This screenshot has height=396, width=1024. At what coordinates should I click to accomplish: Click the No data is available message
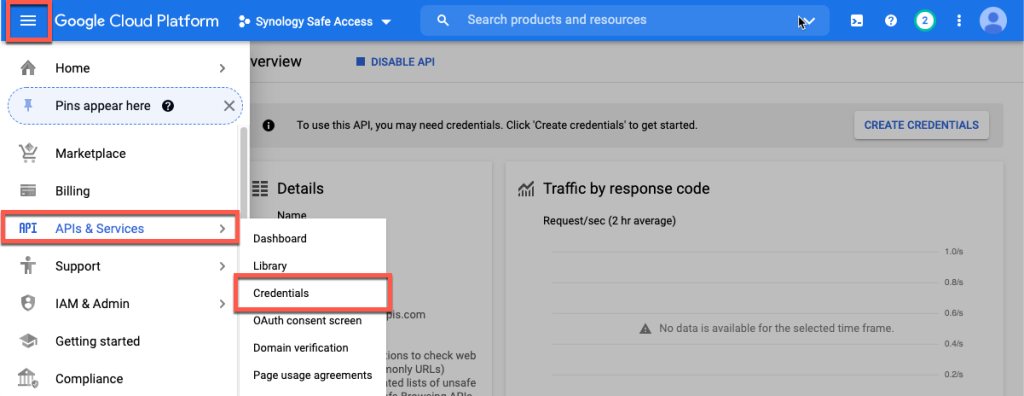pyautogui.click(x=776, y=328)
